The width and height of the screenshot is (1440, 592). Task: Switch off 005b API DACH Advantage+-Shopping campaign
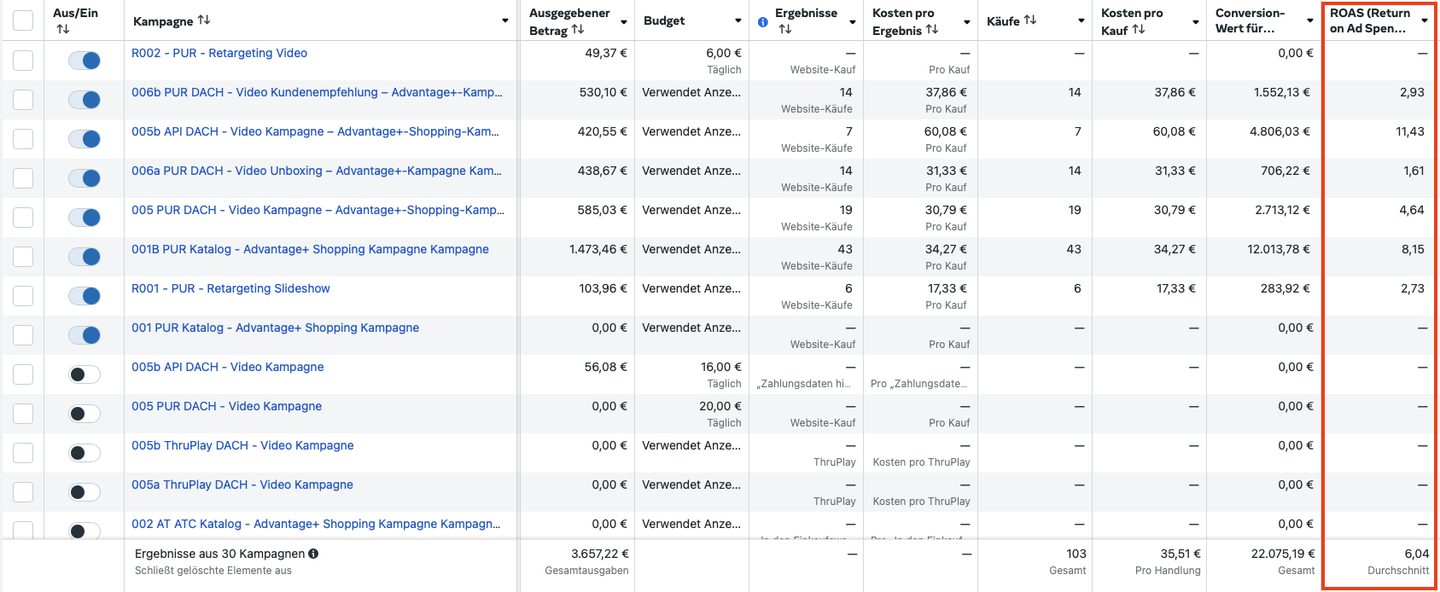point(85,139)
